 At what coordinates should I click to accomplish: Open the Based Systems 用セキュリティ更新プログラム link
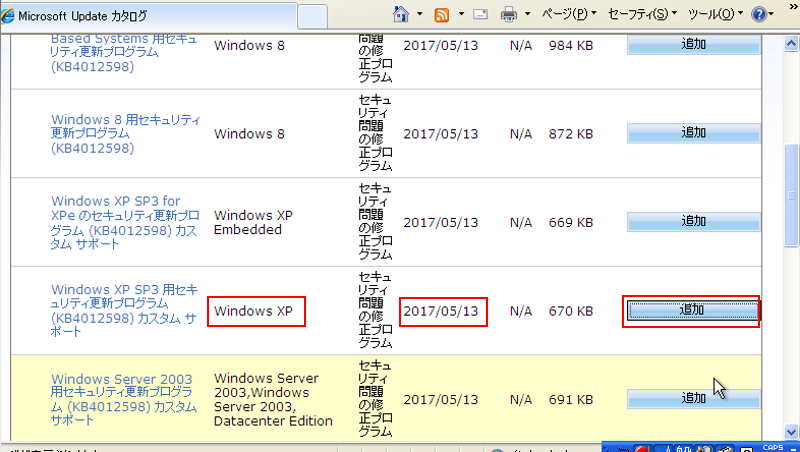point(123,53)
